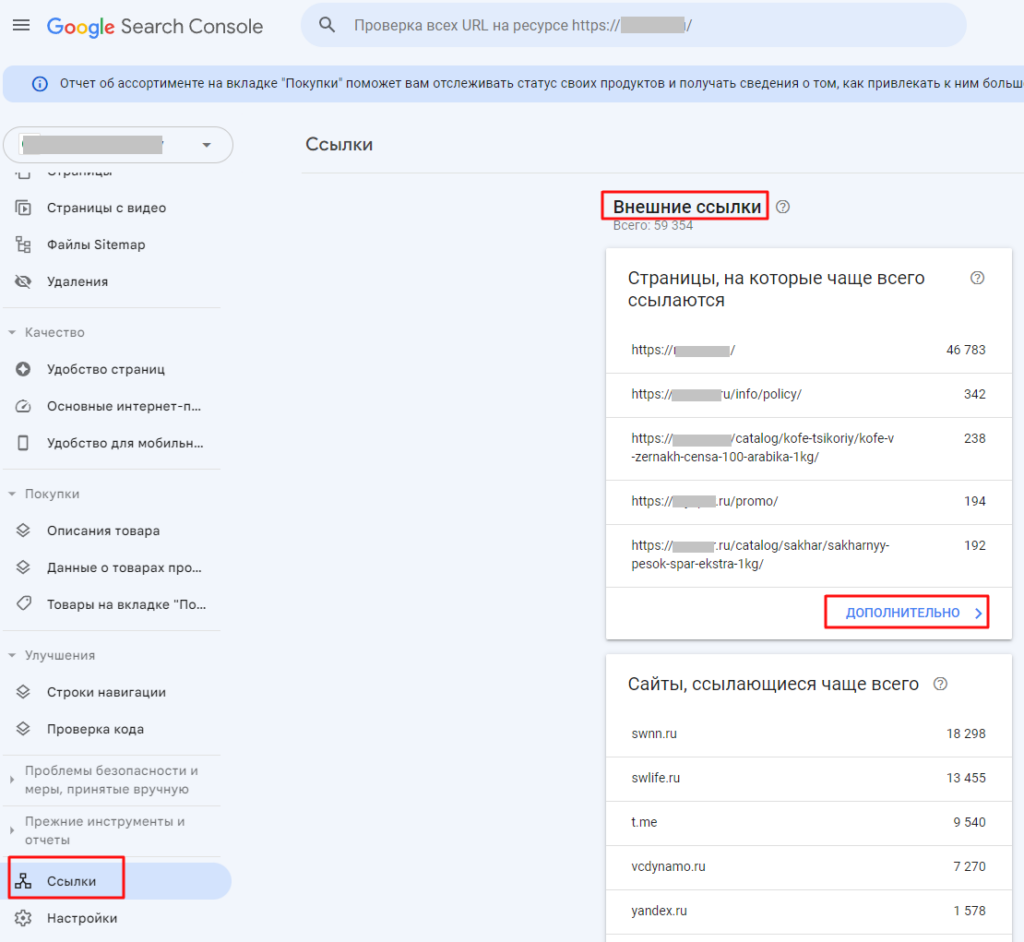Click the 18 298 link count
Viewport: 1024px width, 942px height.
[966, 734]
